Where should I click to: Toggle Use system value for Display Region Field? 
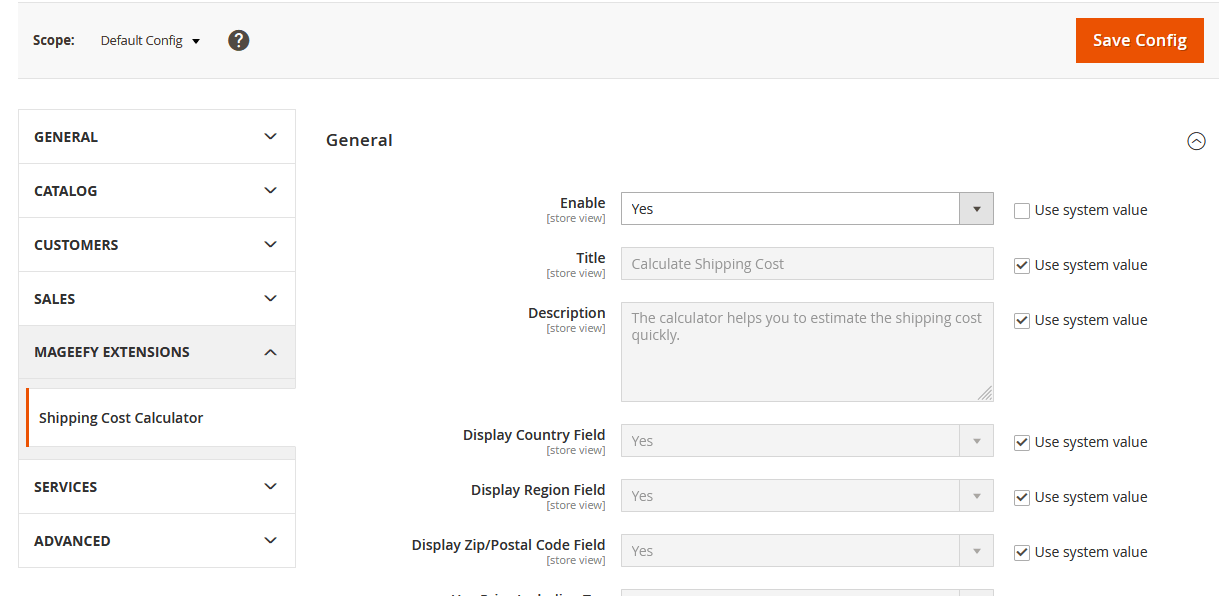point(1022,498)
